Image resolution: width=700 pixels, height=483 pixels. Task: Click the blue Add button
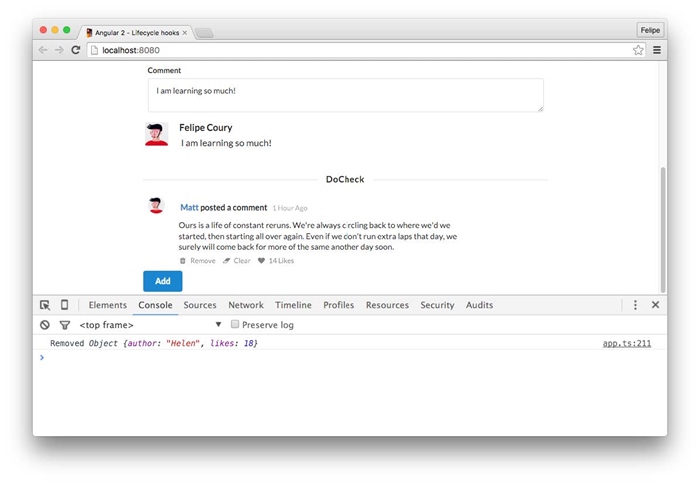pyautogui.click(x=162, y=281)
